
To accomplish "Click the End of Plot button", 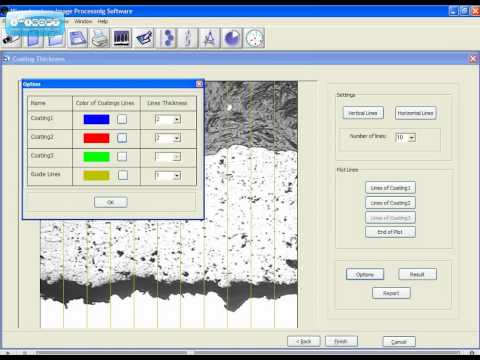I will (390, 232).
